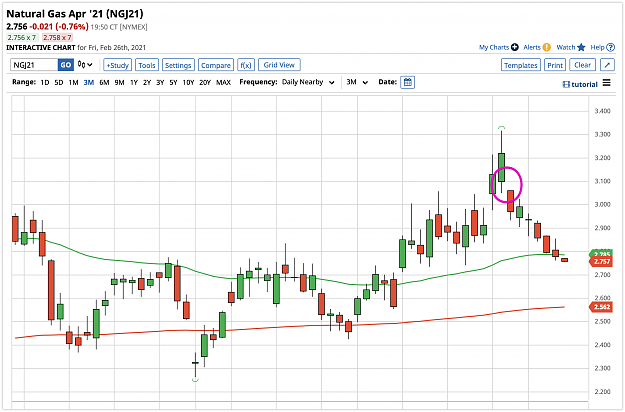625x412 pixels.
Task: Open chart Settings
Action: tap(178, 65)
